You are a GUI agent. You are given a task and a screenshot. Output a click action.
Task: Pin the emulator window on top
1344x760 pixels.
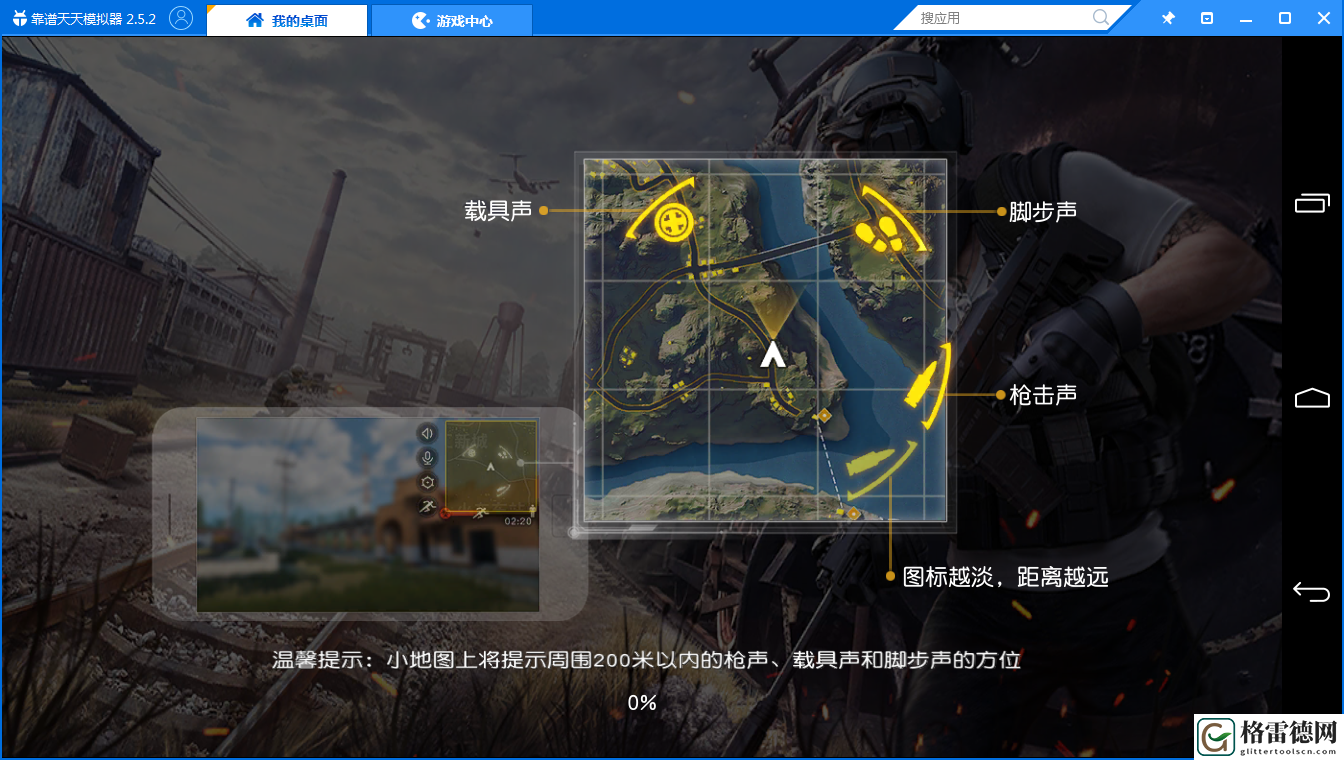[1168, 18]
